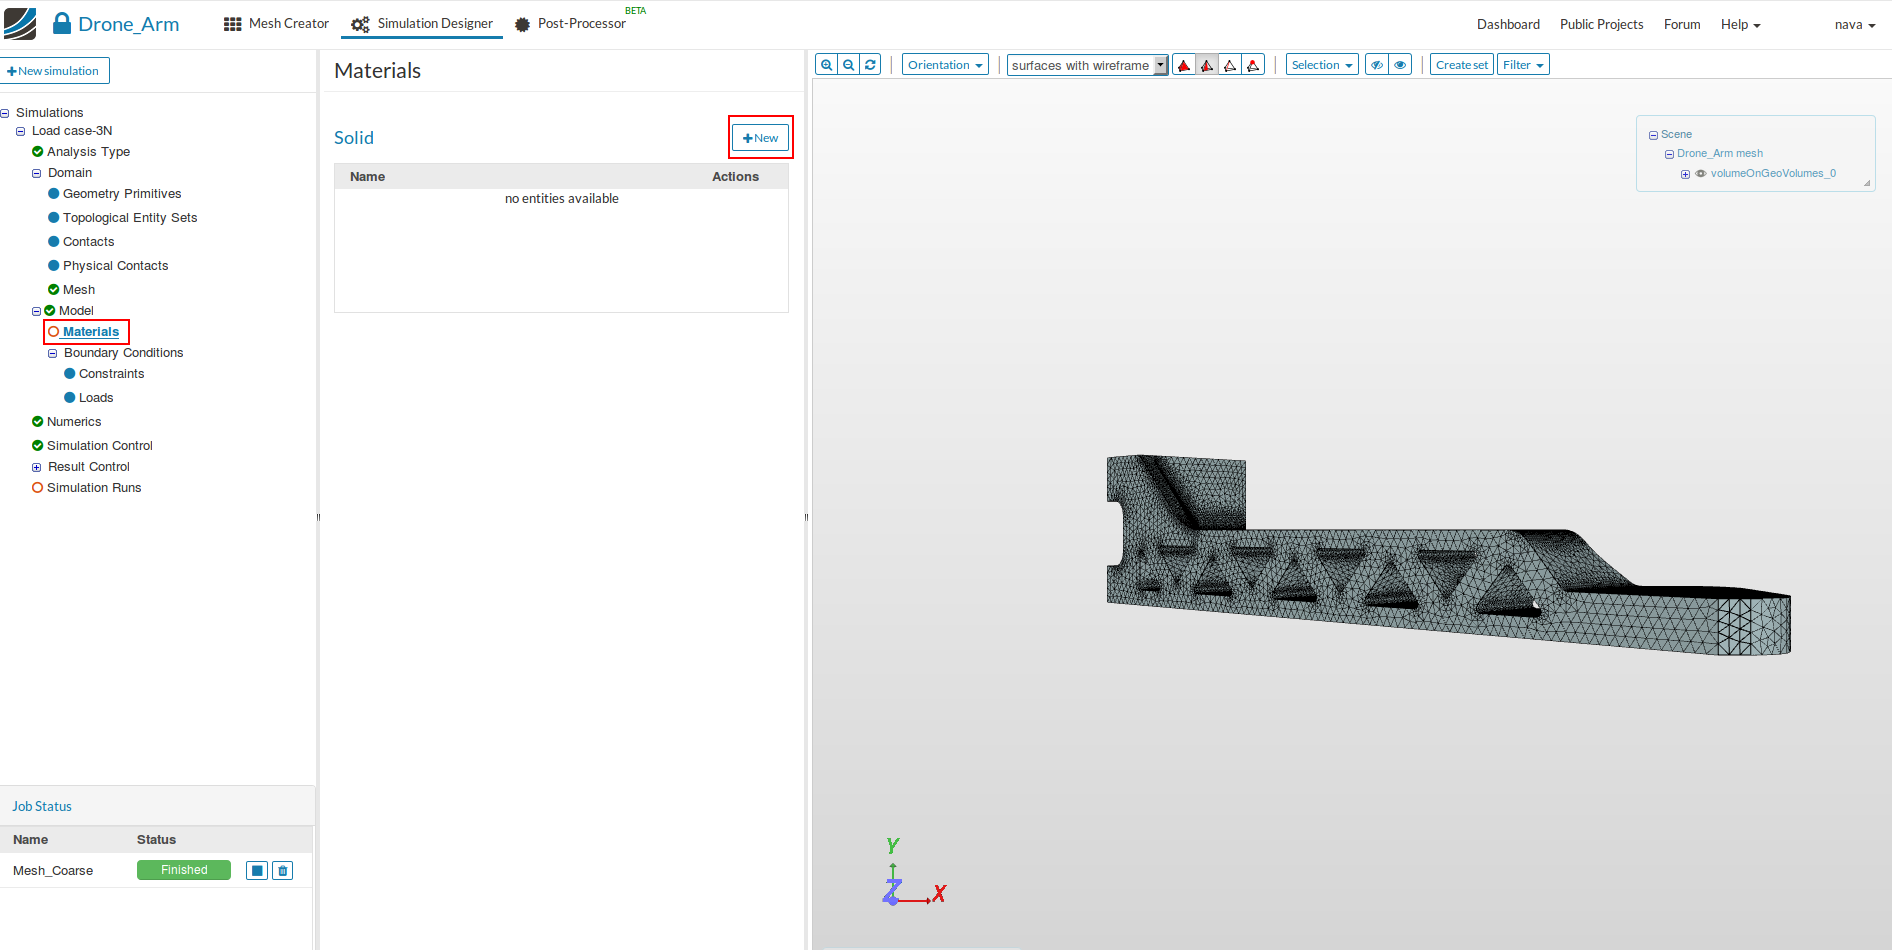Click the Model green check icon
This screenshot has height=950, width=1892.
(x=50, y=311)
